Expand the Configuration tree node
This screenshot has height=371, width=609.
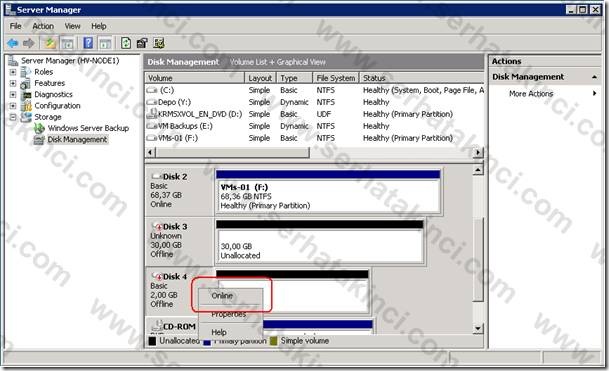13,106
